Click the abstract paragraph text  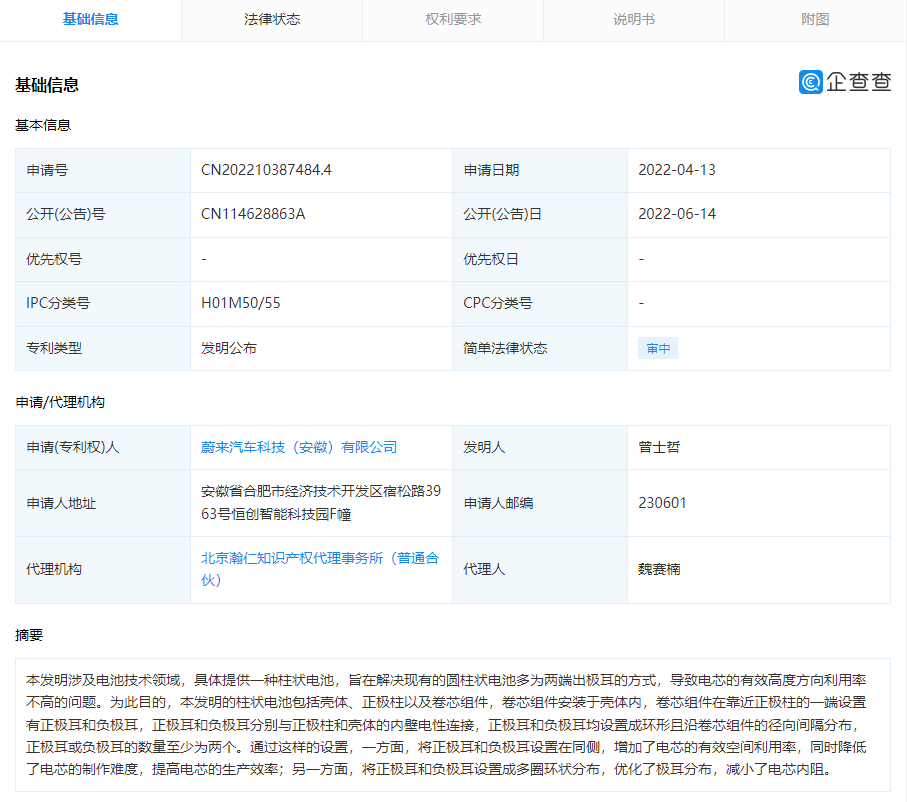(446, 724)
